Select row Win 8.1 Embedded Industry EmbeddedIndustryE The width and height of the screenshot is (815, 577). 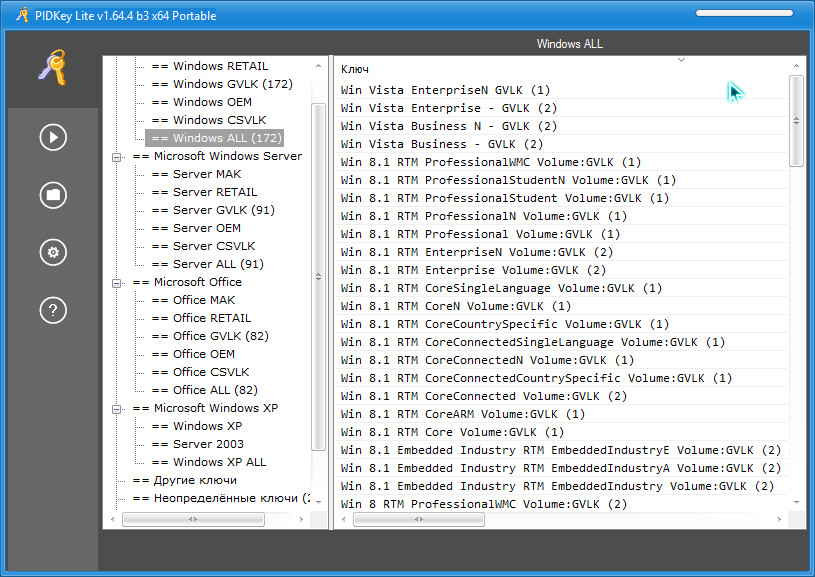[x=561, y=450]
